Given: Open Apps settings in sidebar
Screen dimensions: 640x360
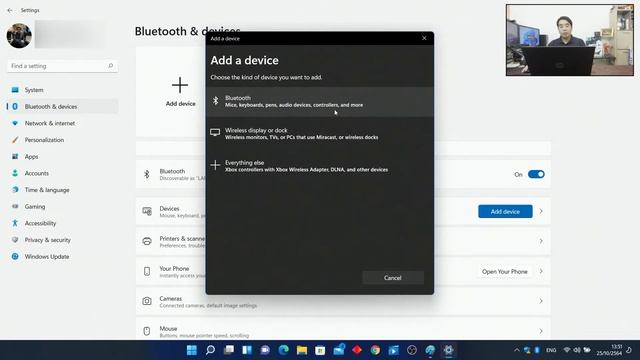Looking at the screenshot, I should coord(62,157).
